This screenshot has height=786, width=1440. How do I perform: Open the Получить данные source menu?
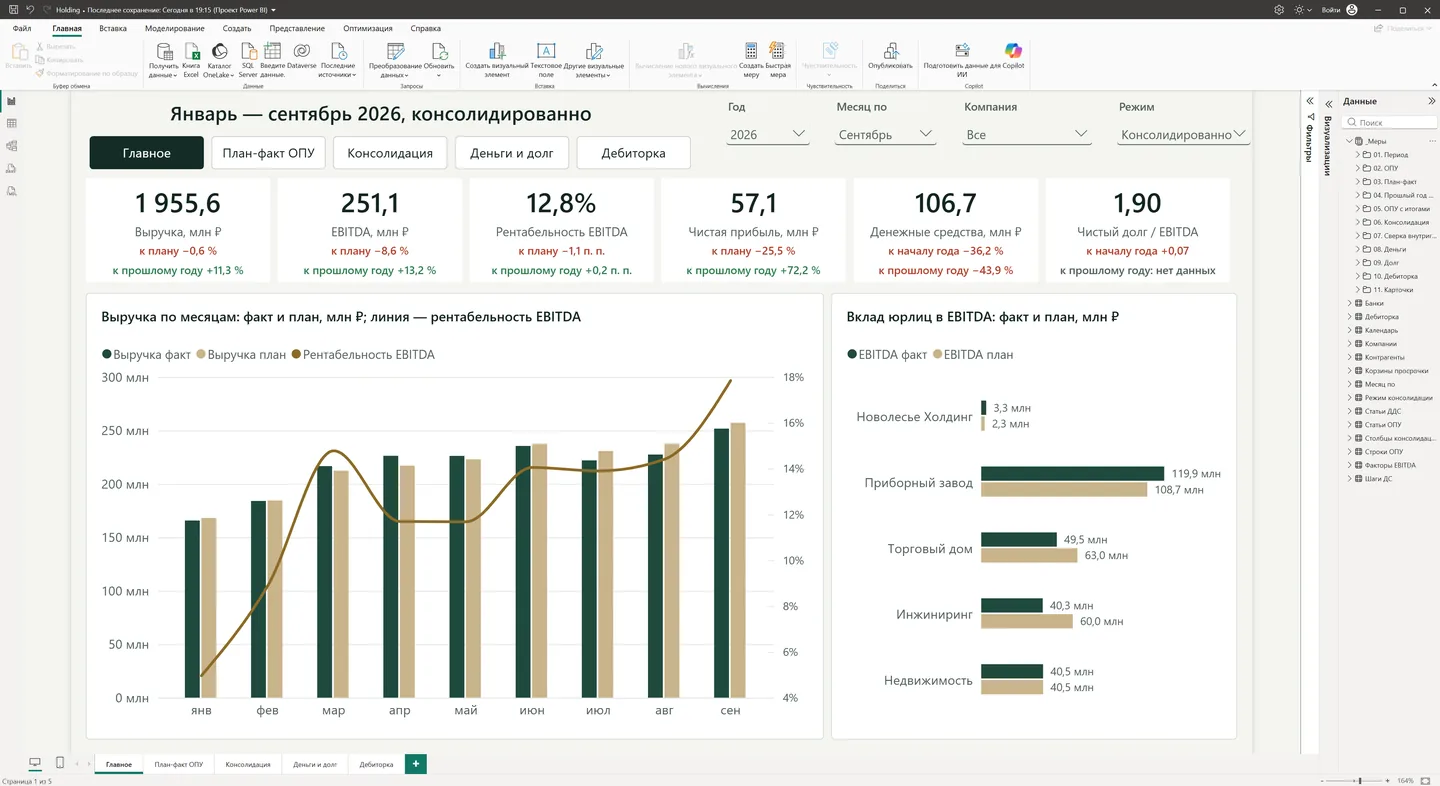(163, 60)
